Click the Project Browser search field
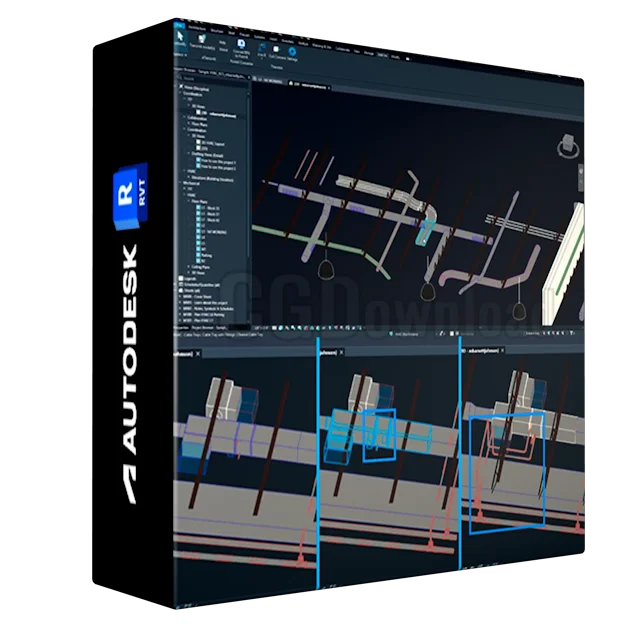This screenshot has height=630, width=630. pos(213,80)
